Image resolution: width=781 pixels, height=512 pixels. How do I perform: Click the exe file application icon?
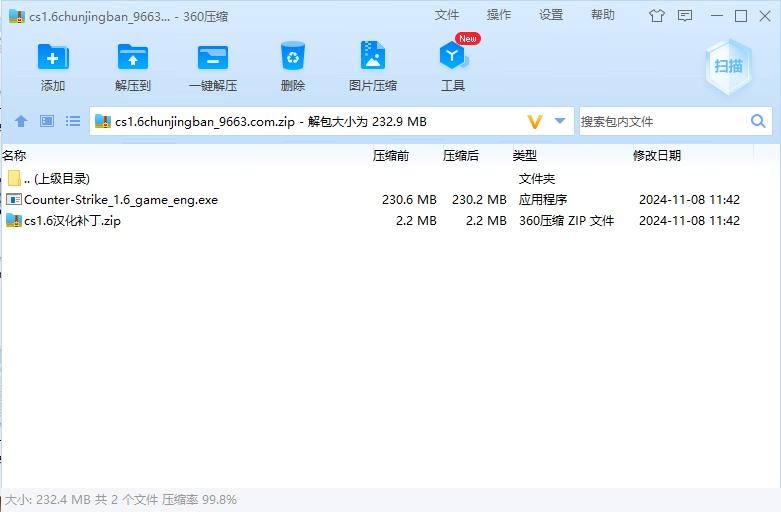pyautogui.click(x=13, y=200)
